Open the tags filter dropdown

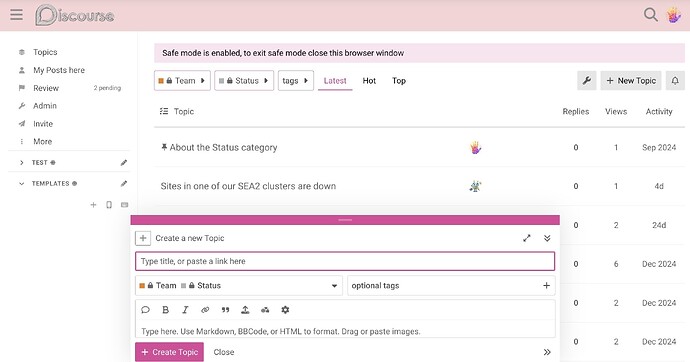[296, 80]
